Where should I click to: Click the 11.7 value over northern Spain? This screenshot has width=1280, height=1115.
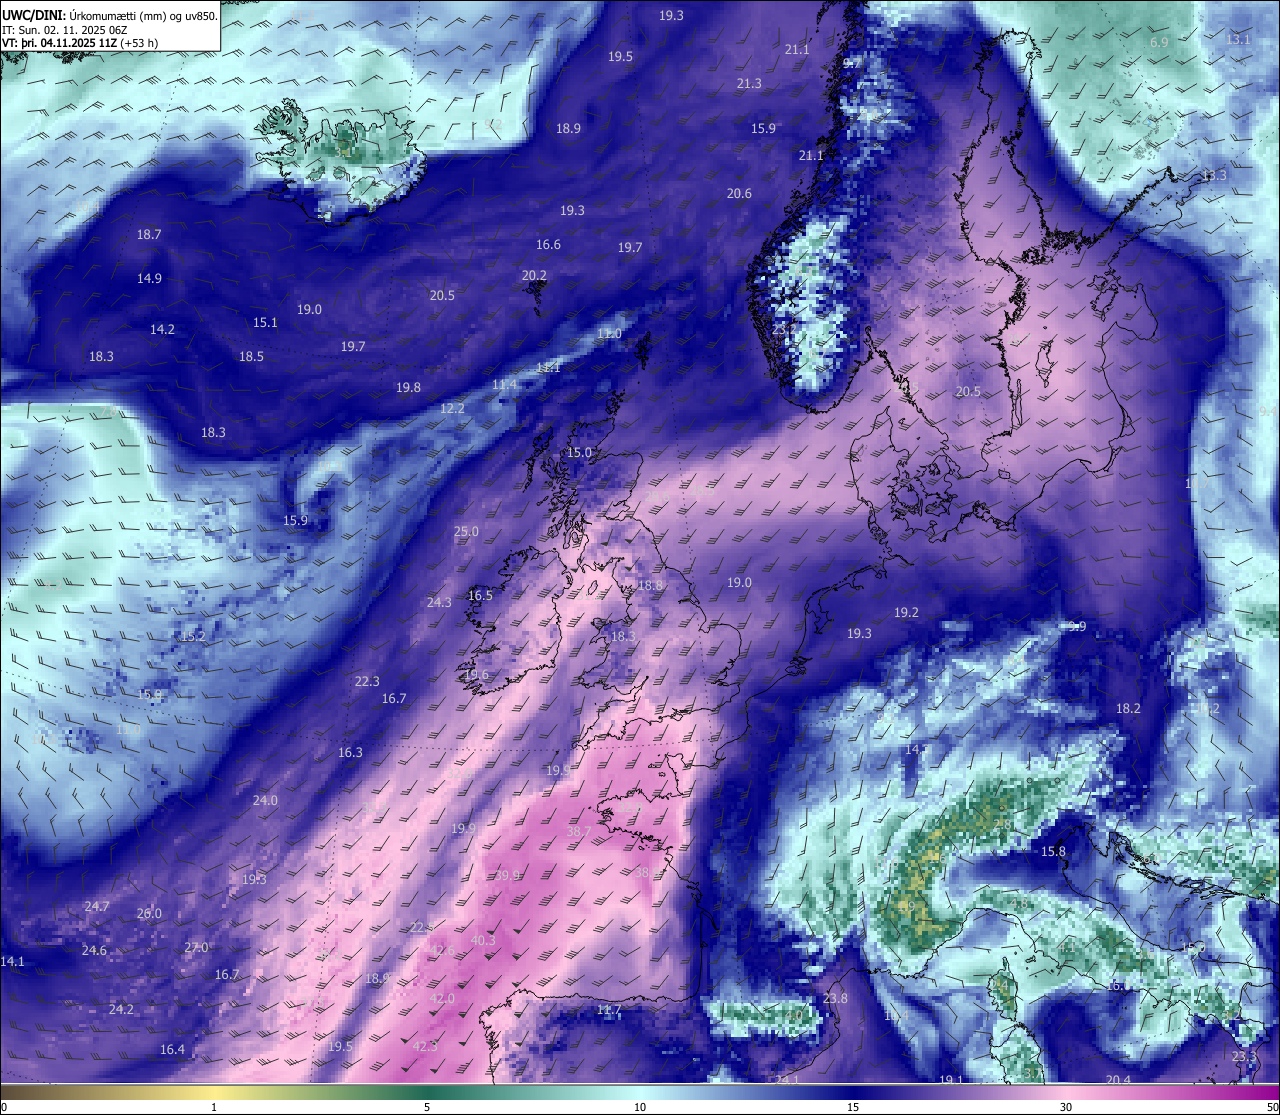pyautogui.click(x=608, y=1010)
